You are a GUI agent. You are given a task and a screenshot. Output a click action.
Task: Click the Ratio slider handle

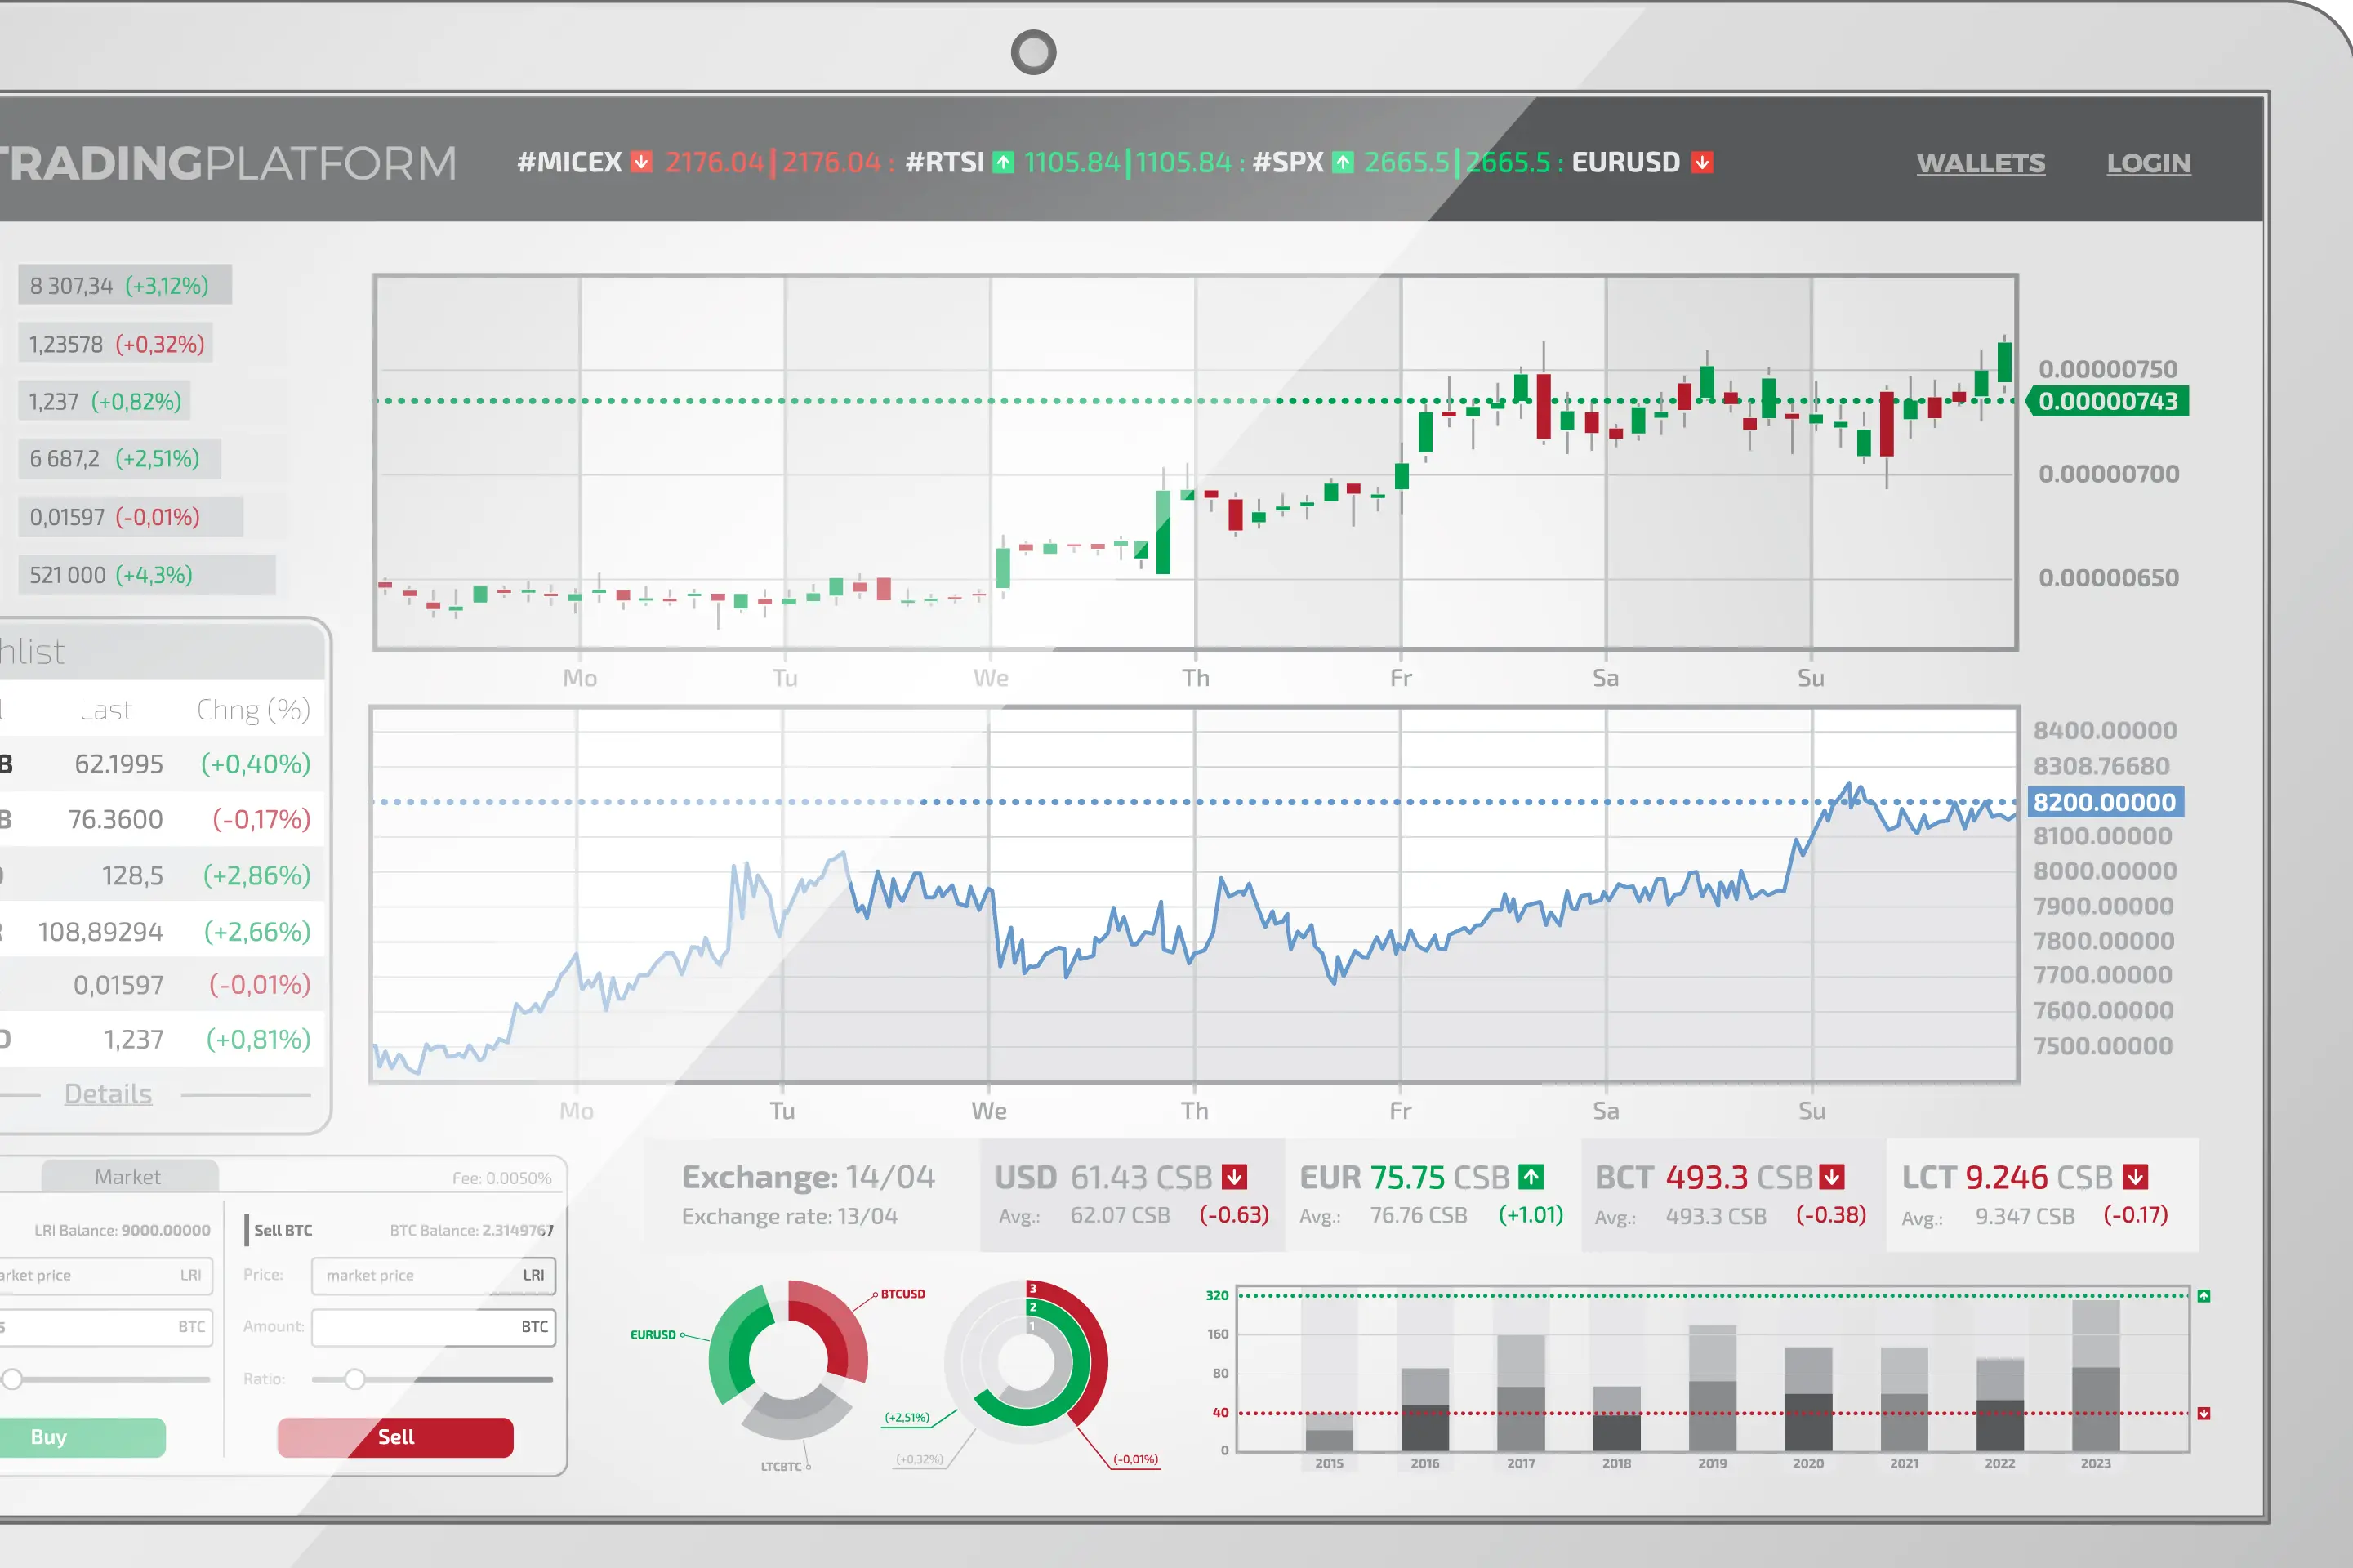355,1378
